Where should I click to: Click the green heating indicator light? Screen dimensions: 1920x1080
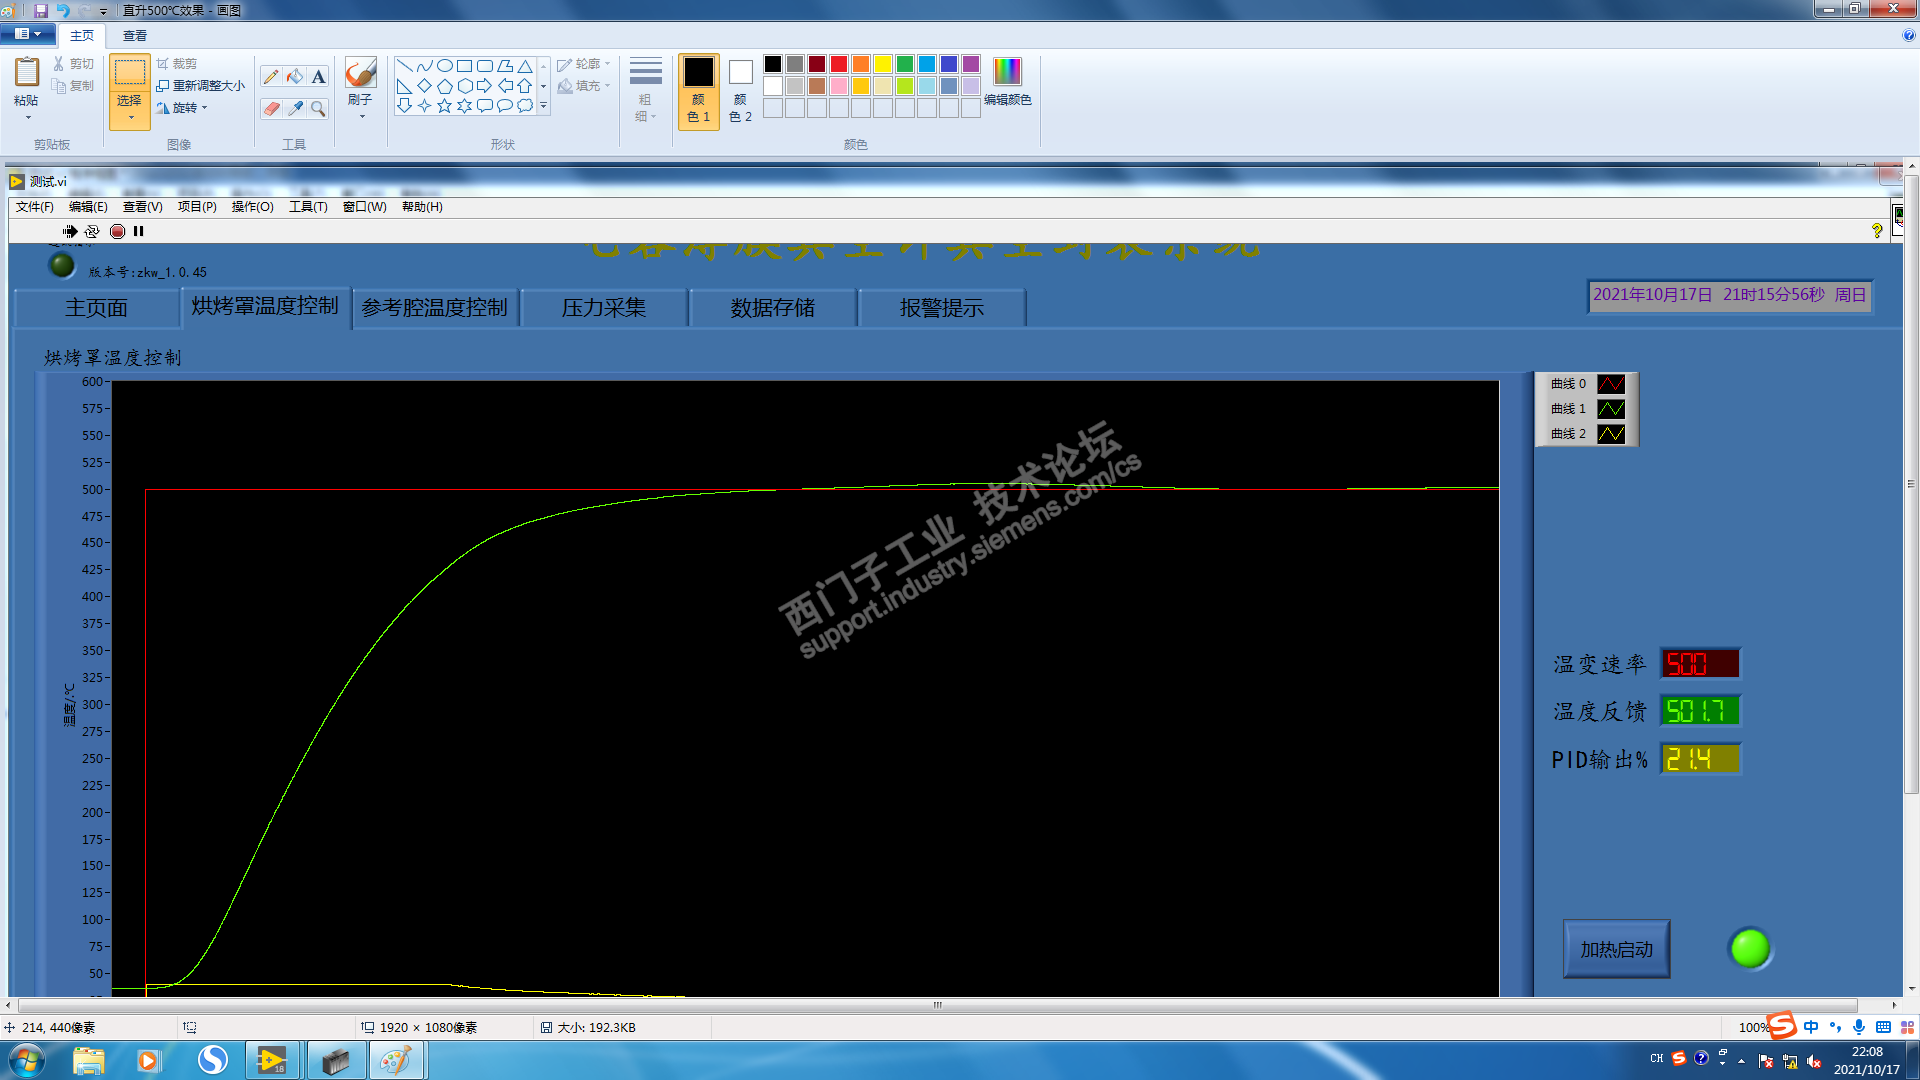coord(1750,948)
